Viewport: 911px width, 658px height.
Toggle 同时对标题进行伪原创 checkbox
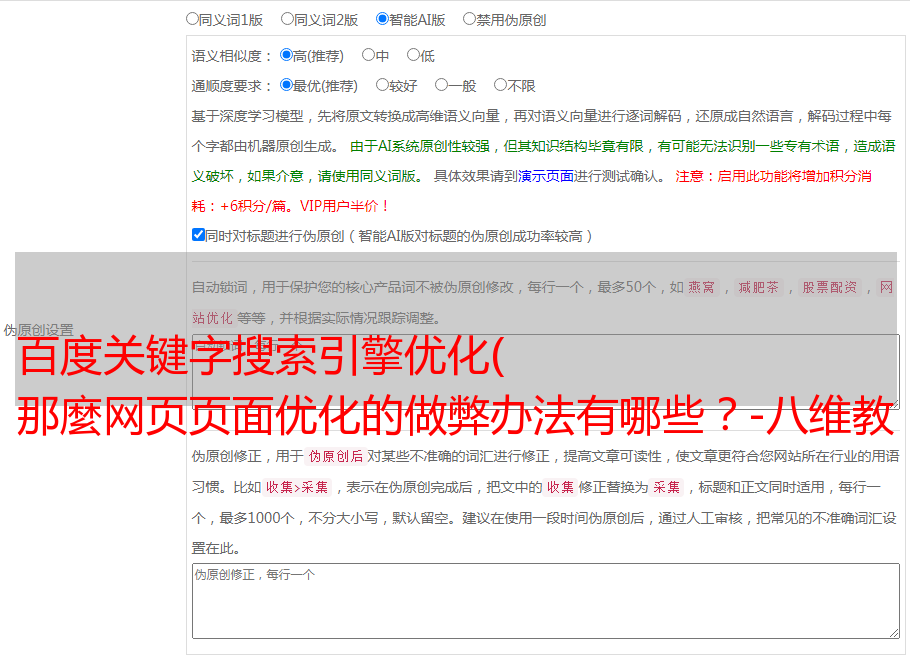[198, 235]
